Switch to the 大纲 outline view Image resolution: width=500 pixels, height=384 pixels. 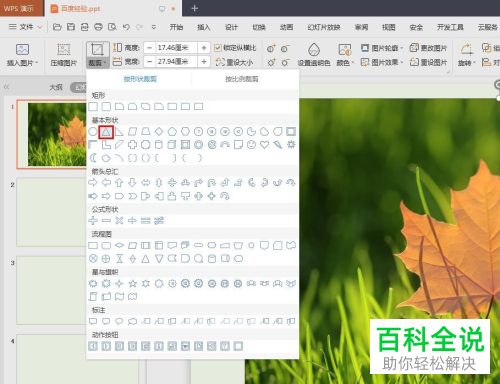click(x=56, y=87)
